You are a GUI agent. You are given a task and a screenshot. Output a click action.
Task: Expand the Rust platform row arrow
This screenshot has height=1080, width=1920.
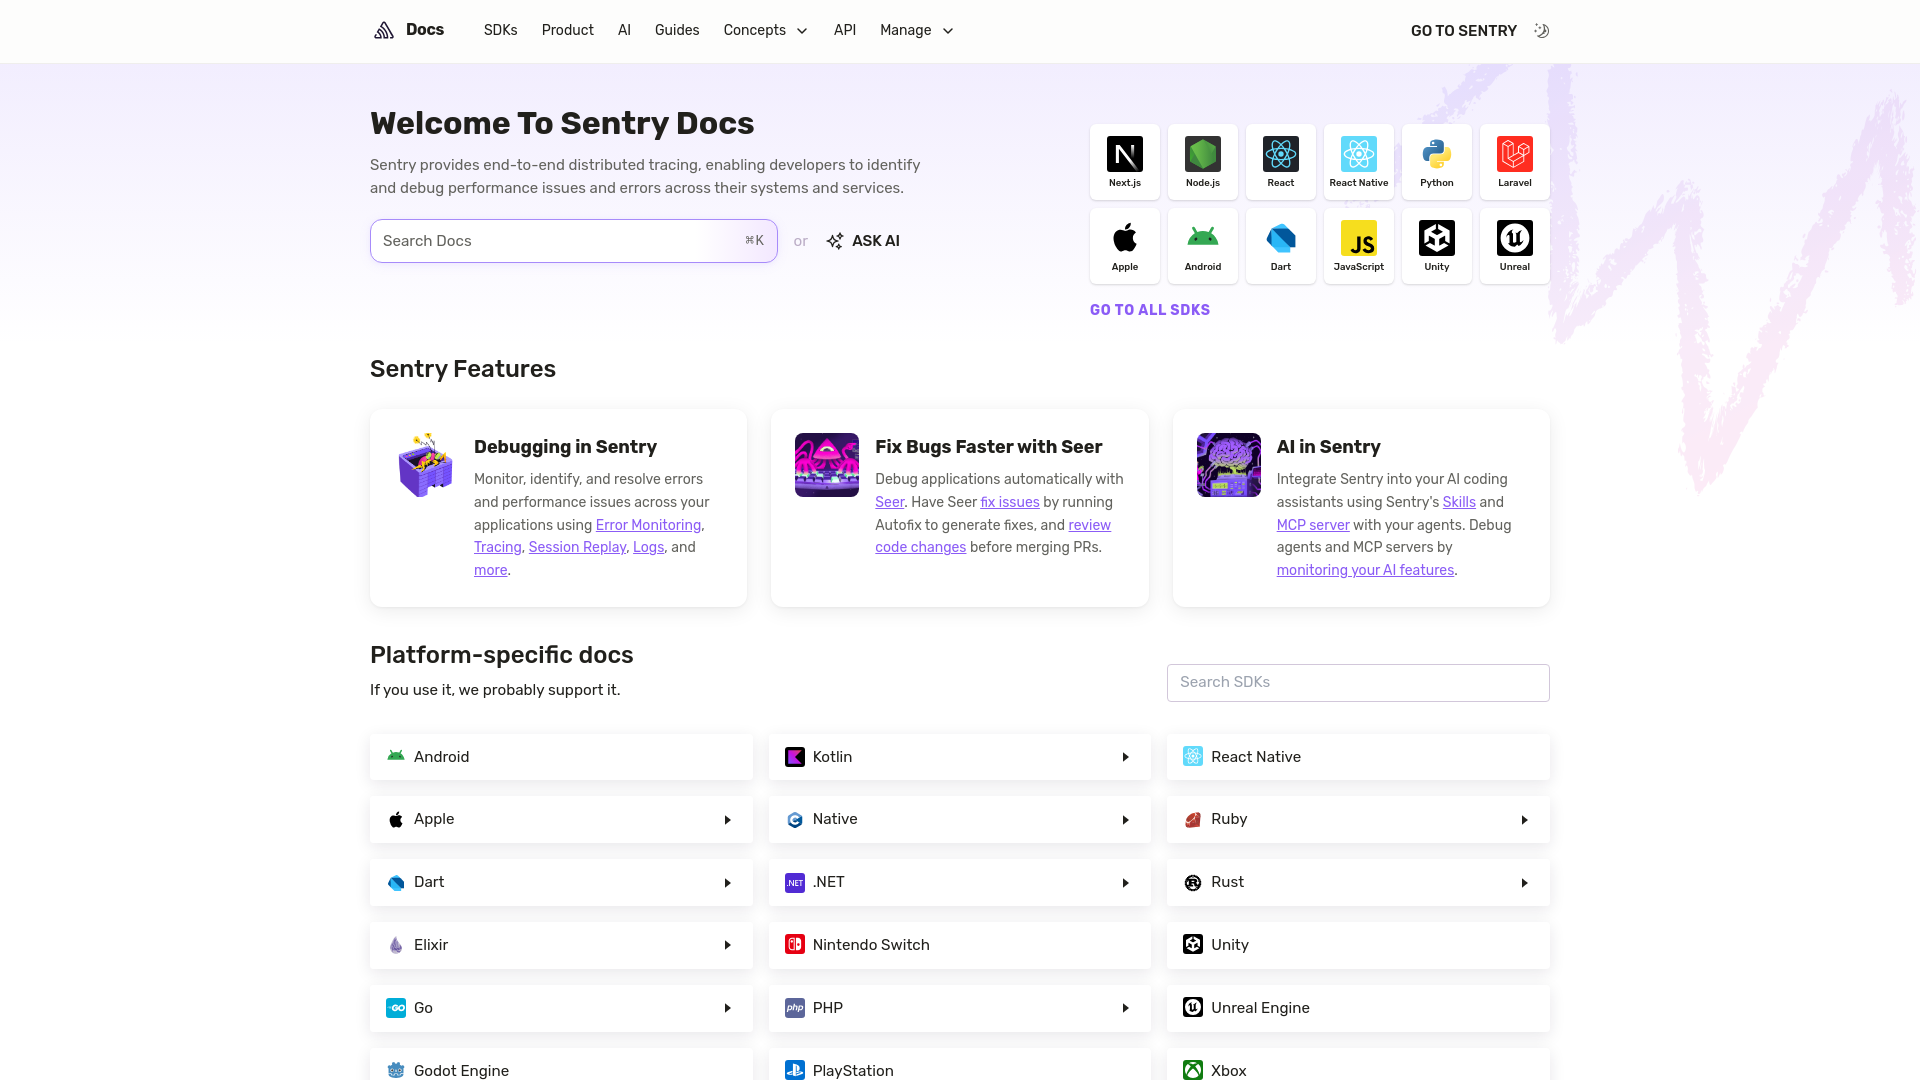pyautogui.click(x=1525, y=883)
